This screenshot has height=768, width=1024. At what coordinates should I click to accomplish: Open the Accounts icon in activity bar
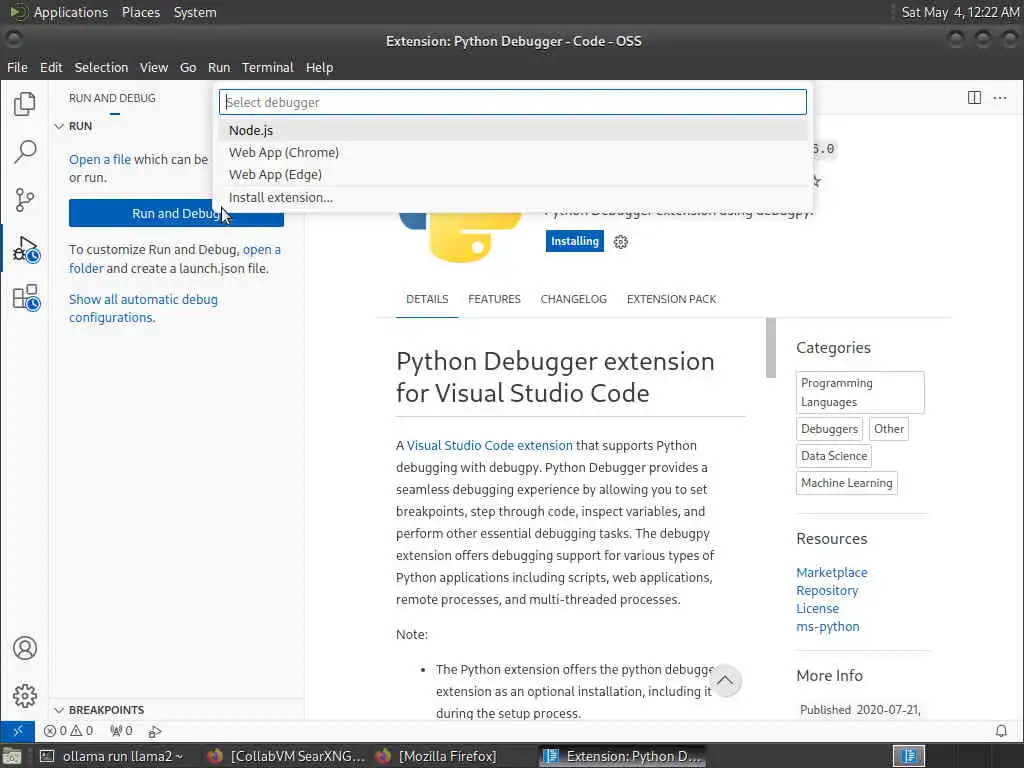tap(25, 648)
